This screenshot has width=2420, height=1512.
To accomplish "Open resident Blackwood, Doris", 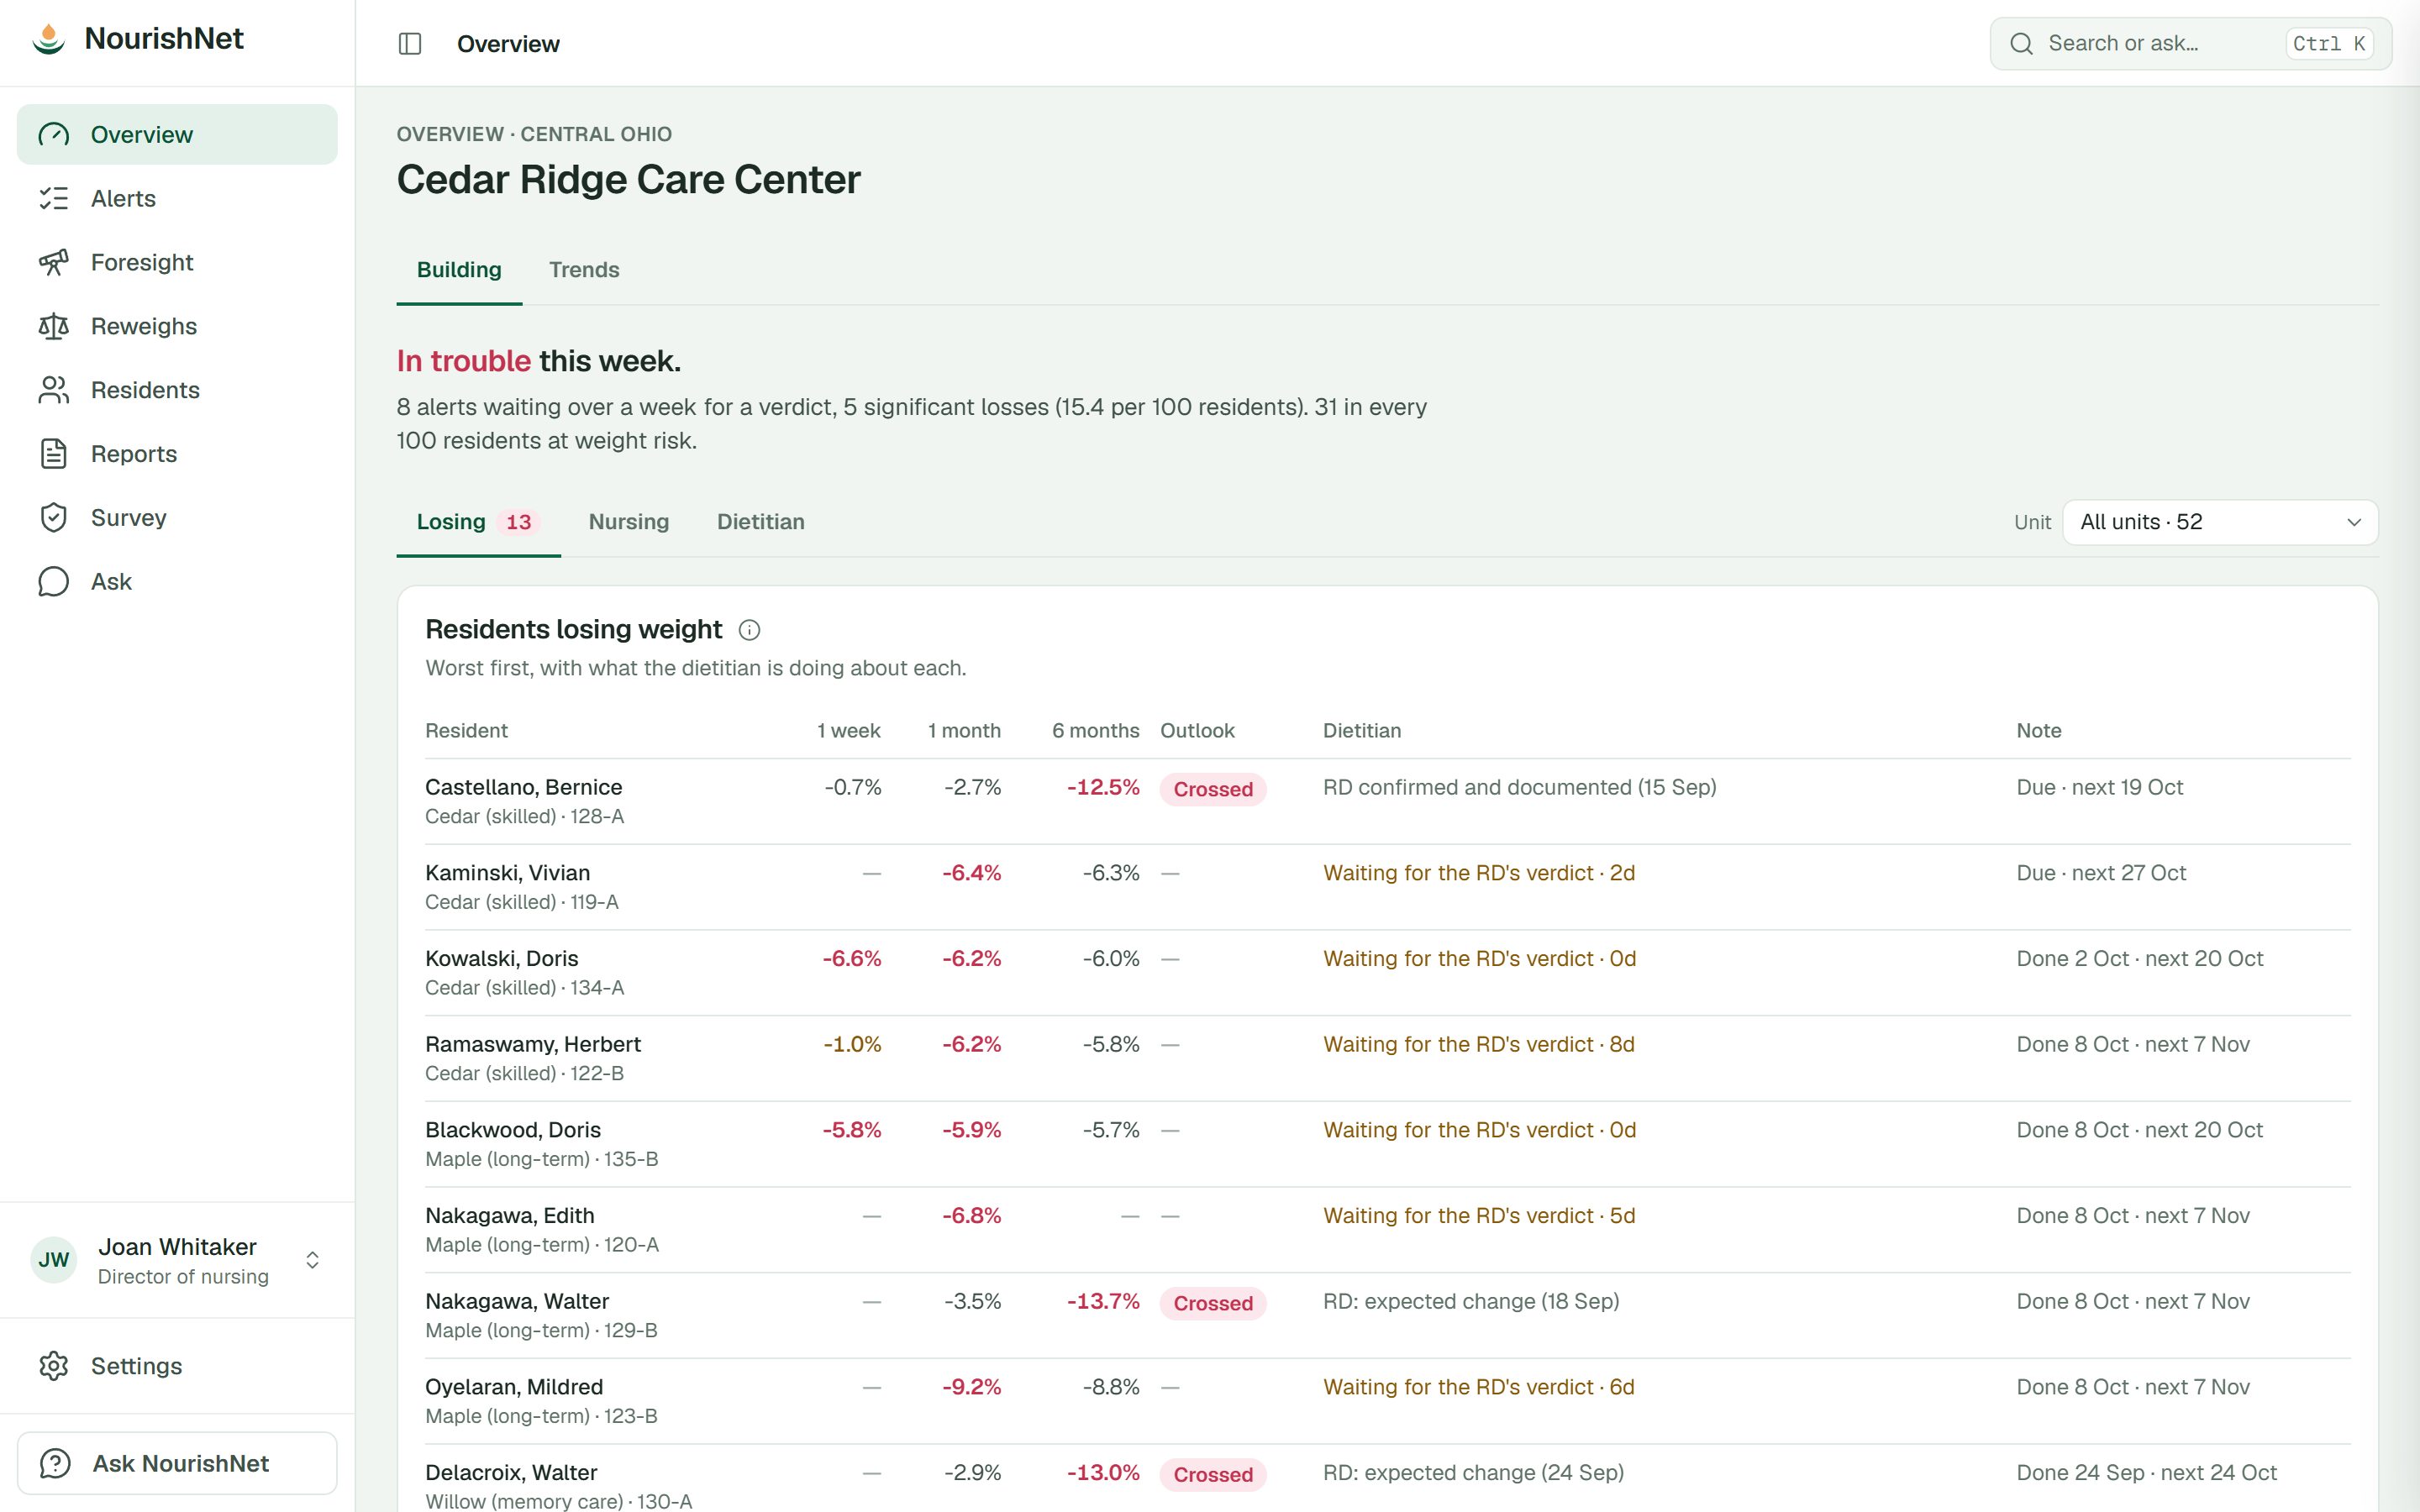I will click(x=513, y=1130).
